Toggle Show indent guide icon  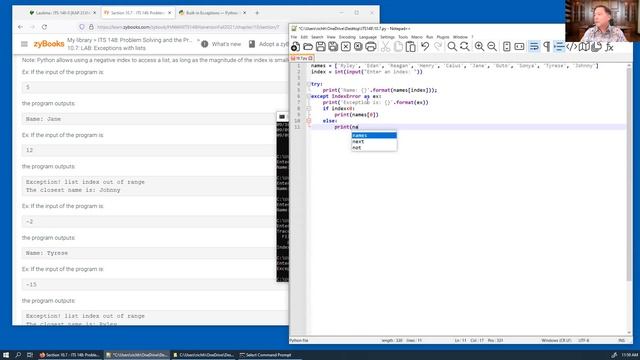coord(559,47)
